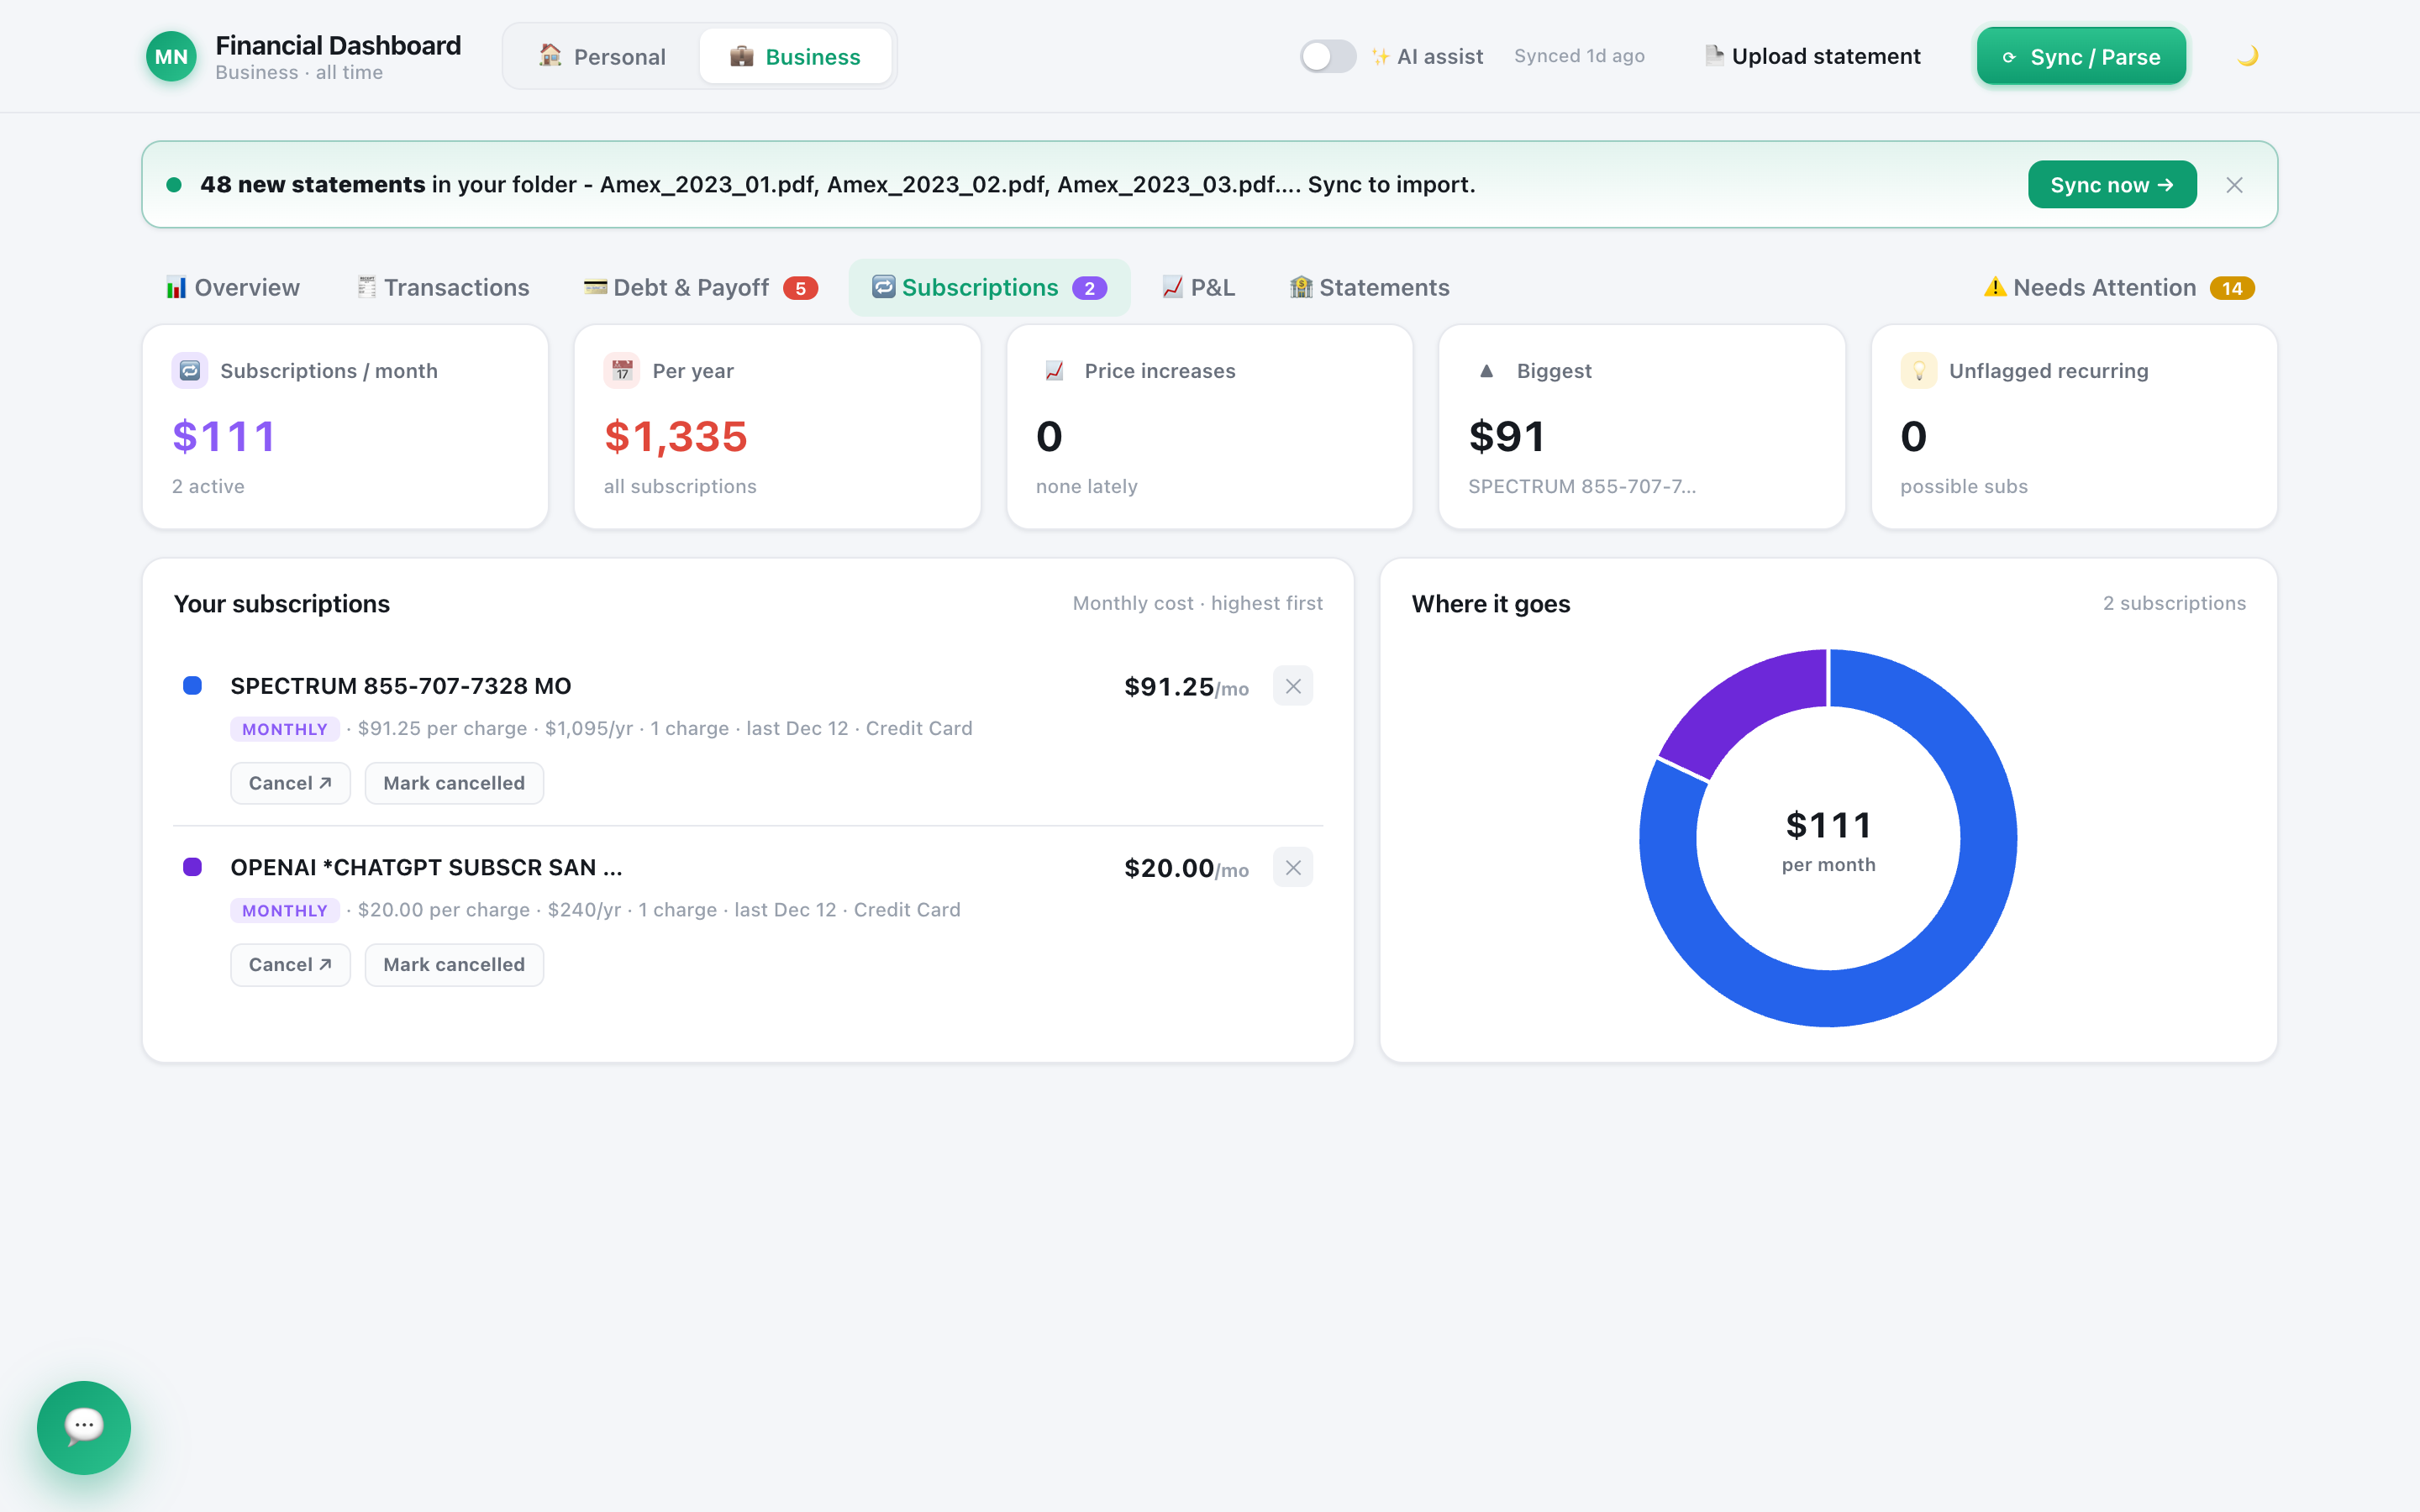Click the purple OPENAI color dot
The image size is (2420, 1512).
(x=192, y=867)
